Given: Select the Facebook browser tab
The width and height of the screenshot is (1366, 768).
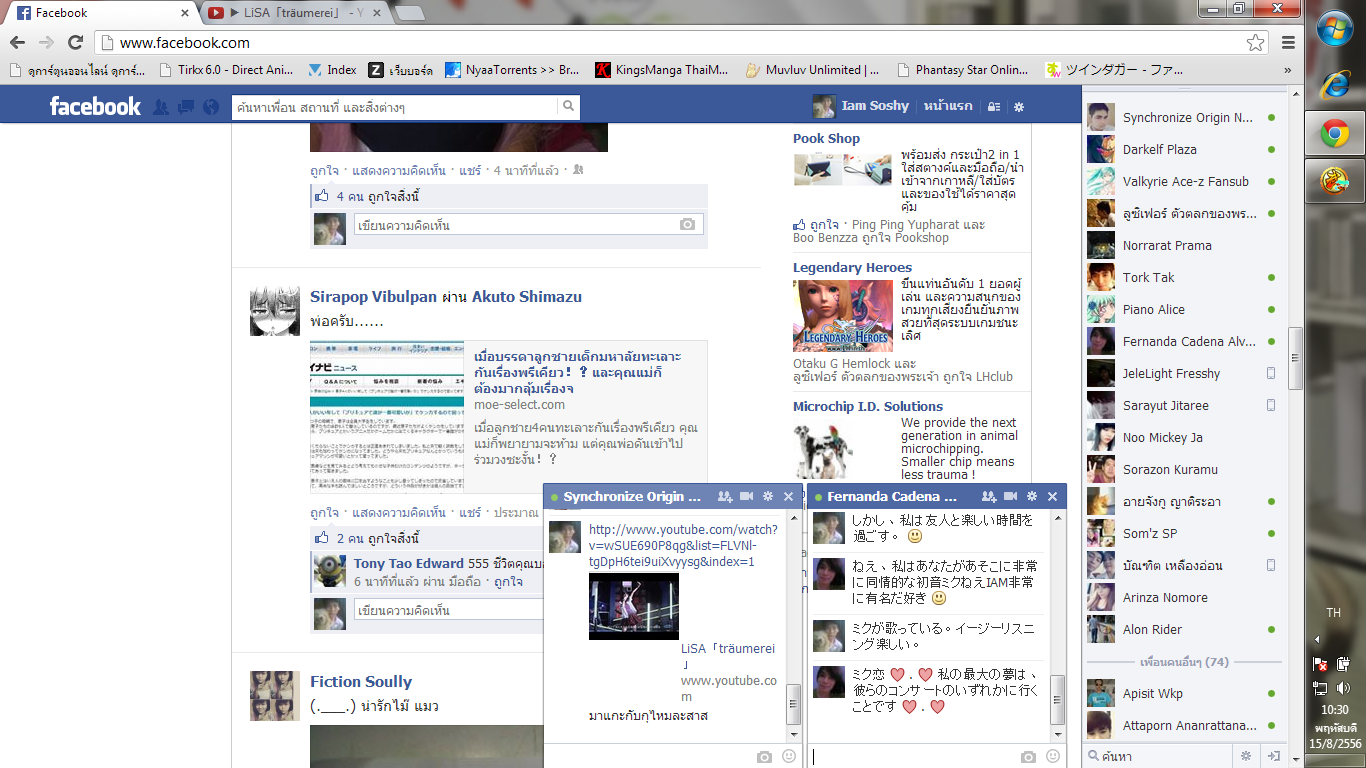Looking at the screenshot, I should (100, 13).
